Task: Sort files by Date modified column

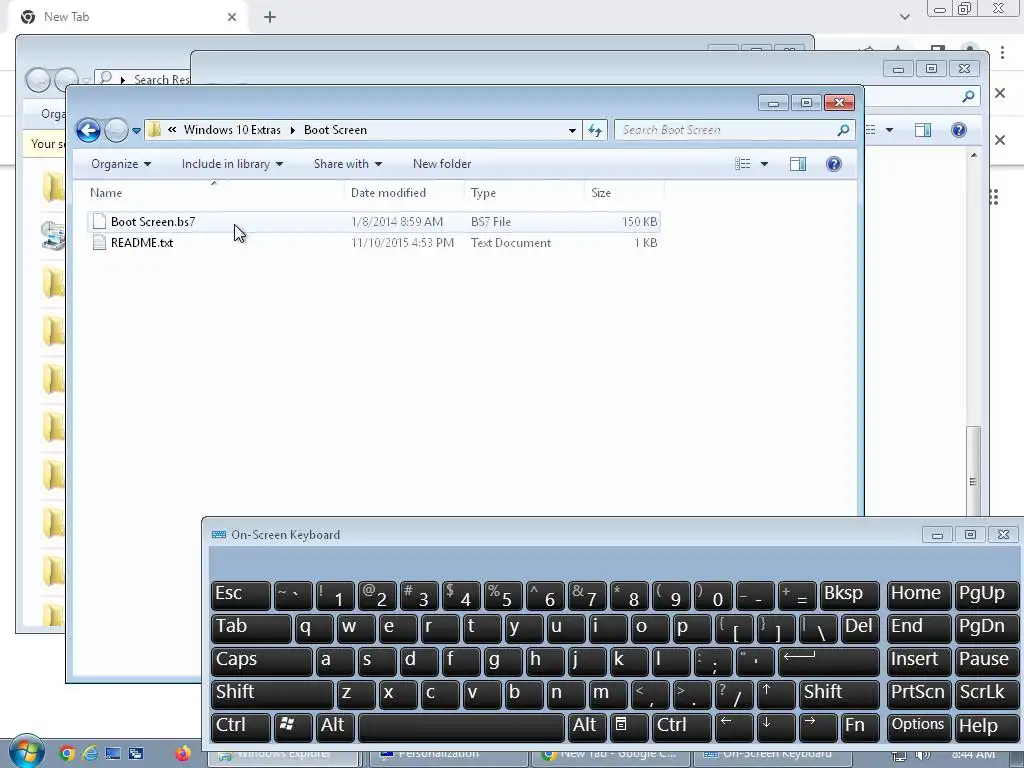Action: pos(404,193)
